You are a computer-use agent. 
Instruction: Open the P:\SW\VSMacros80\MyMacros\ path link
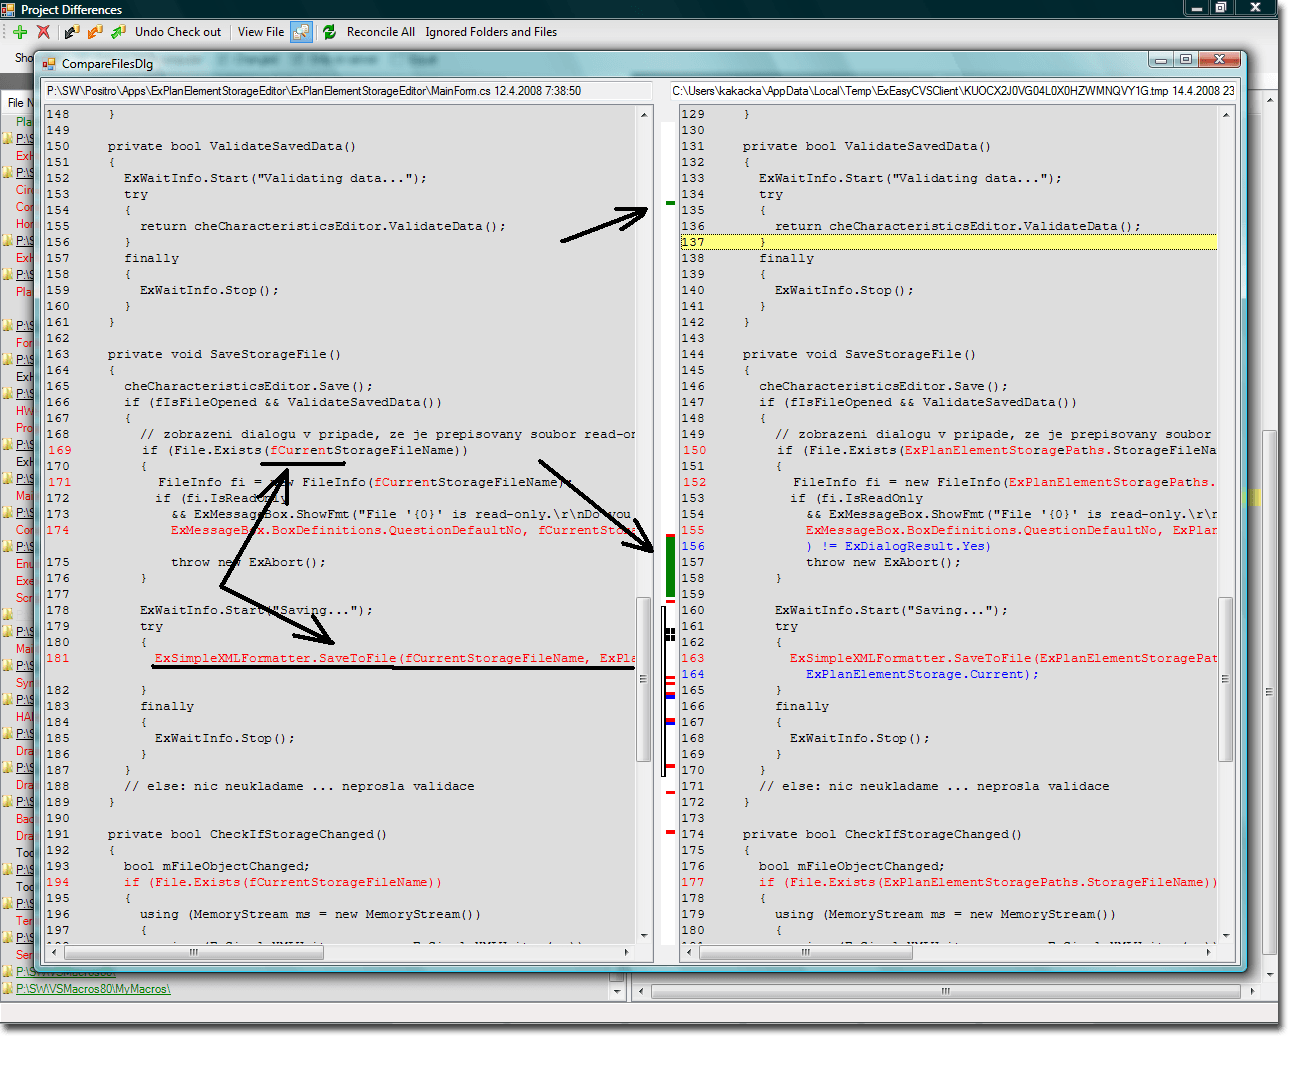click(x=93, y=989)
